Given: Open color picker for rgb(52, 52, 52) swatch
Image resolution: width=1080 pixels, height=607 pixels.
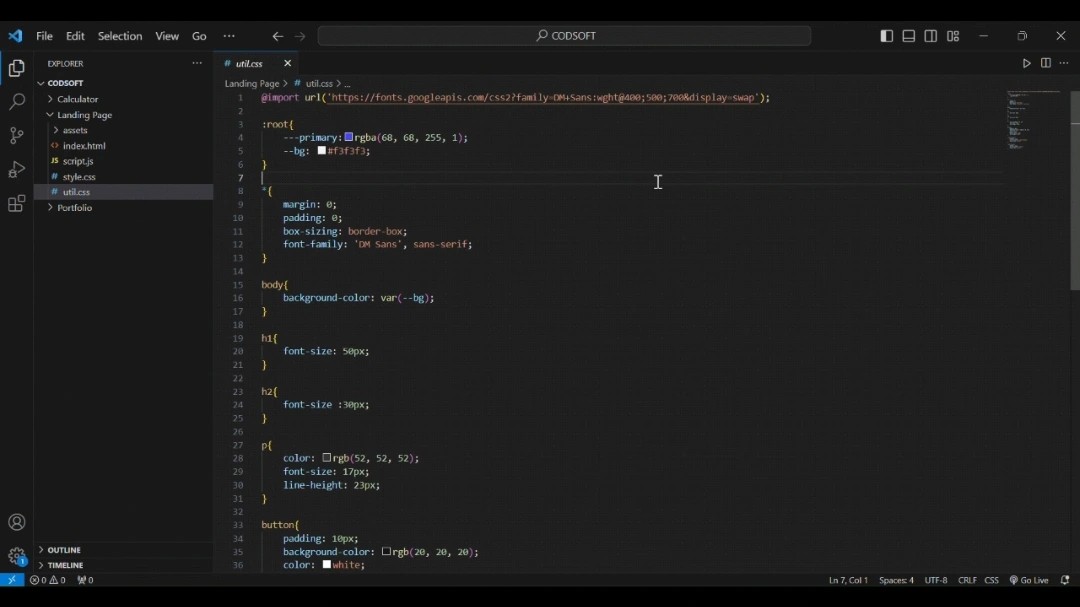Looking at the screenshot, I should [326, 457].
